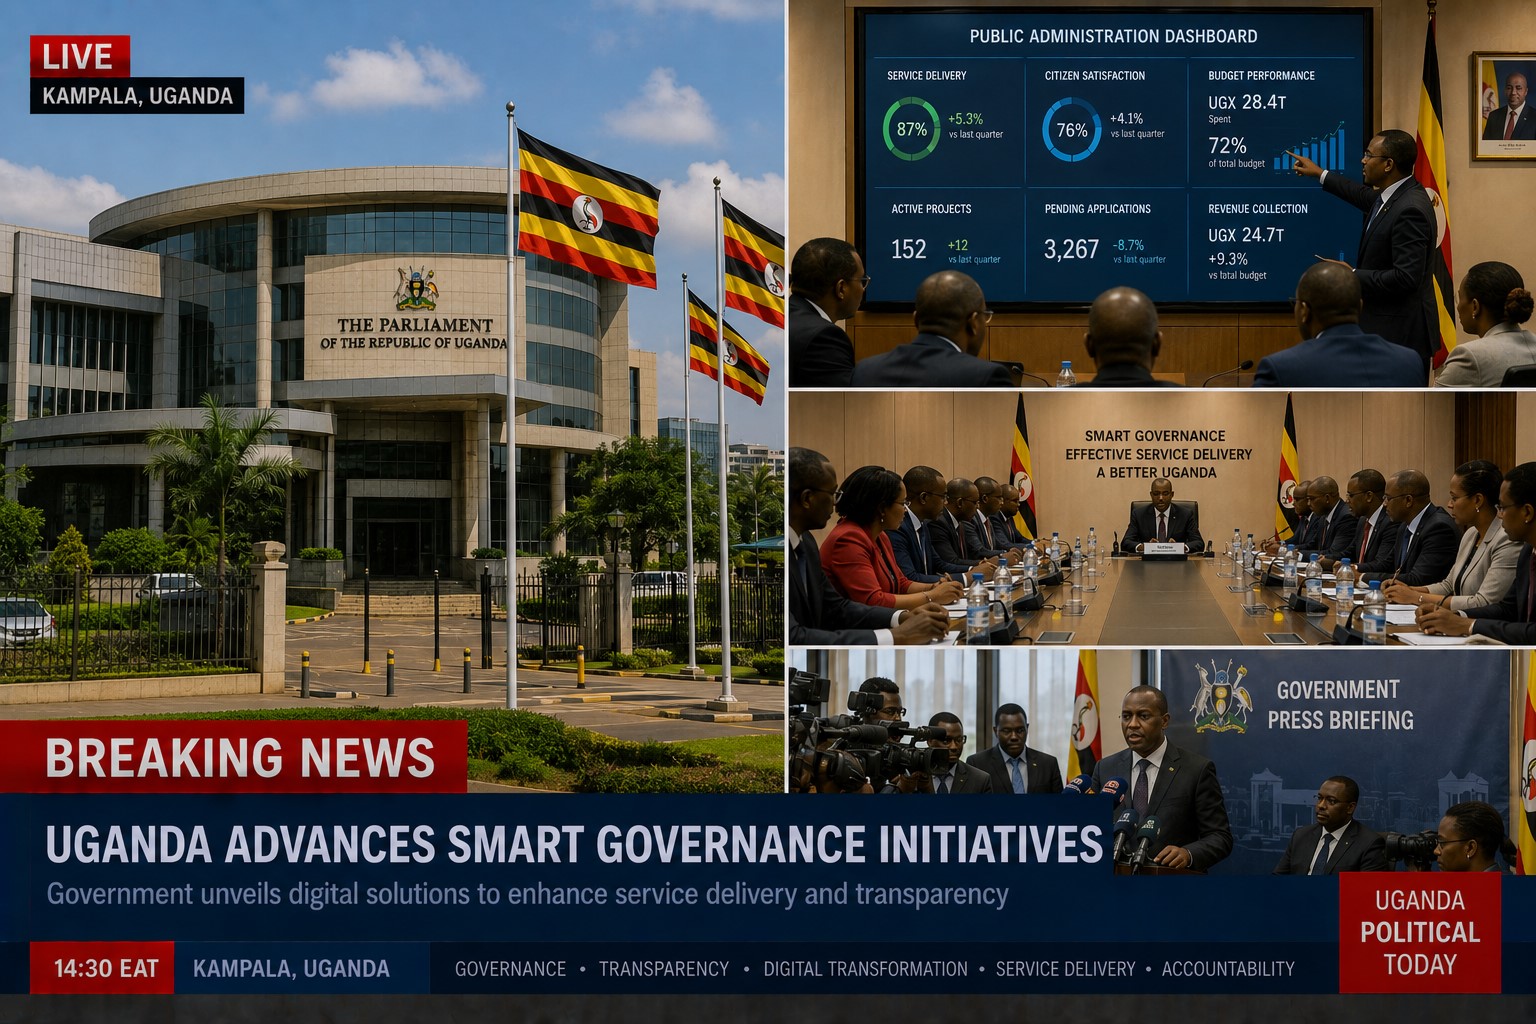Click the +12 active projects change

(957, 245)
